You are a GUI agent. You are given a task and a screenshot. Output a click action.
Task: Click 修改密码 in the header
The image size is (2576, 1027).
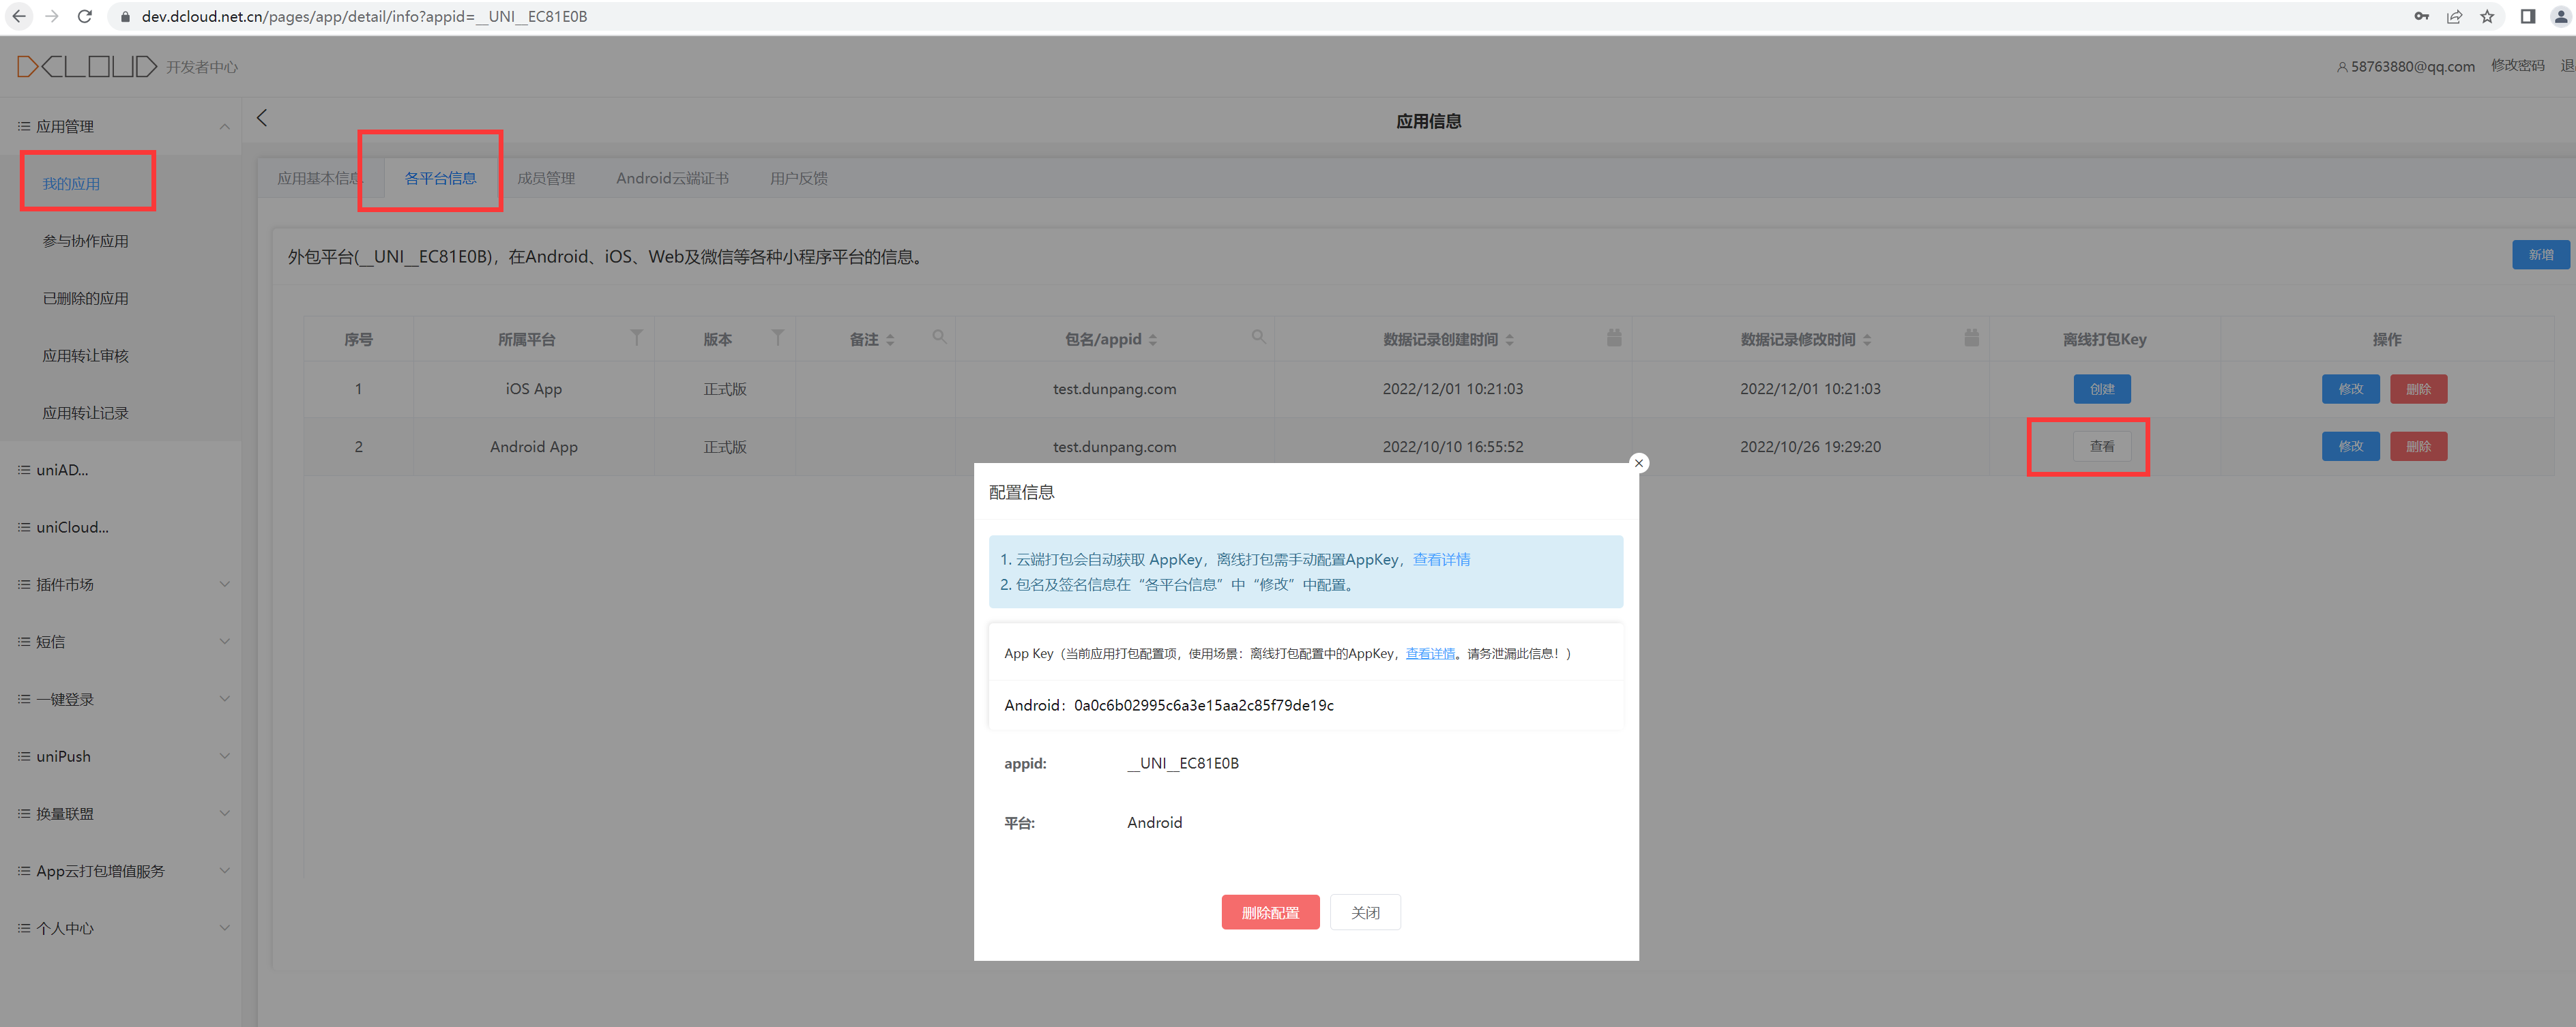coord(2517,65)
